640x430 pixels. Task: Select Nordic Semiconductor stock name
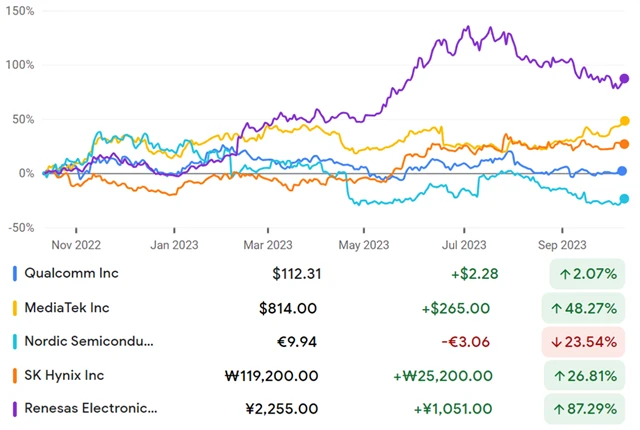tap(91, 340)
